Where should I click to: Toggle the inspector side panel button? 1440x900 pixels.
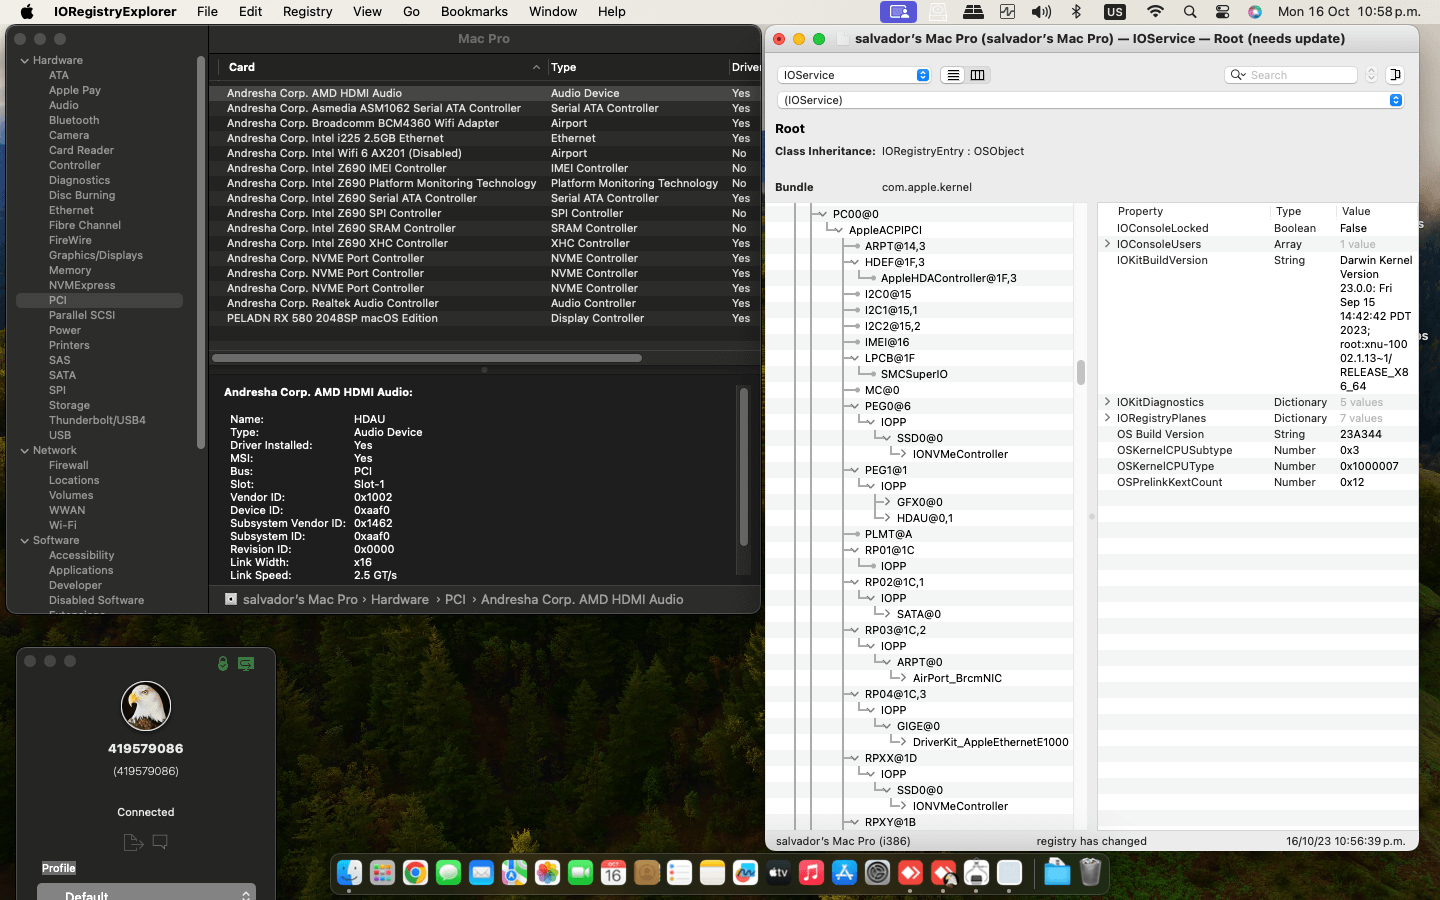1395,75
